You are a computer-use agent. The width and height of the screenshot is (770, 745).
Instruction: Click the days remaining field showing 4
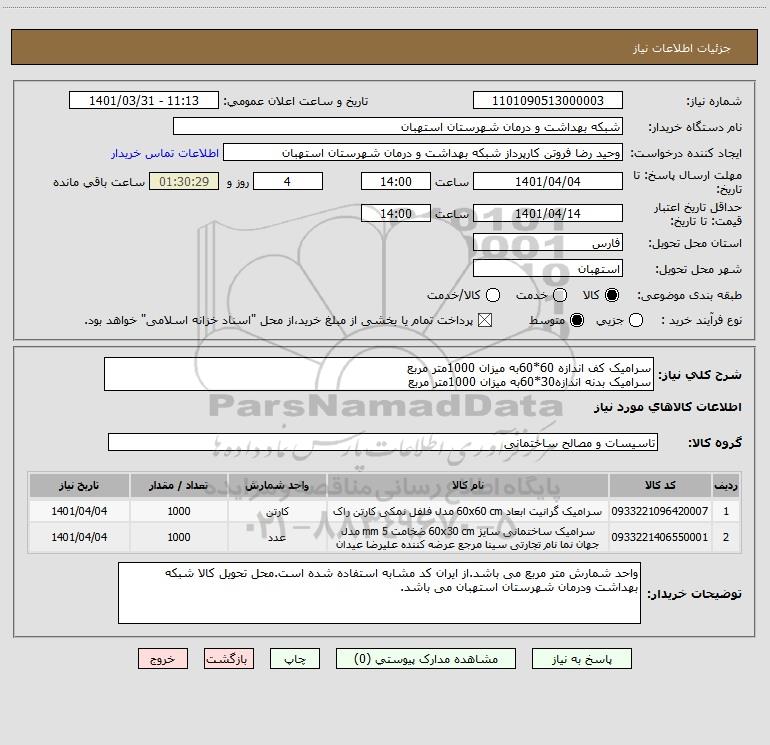pyautogui.click(x=288, y=181)
